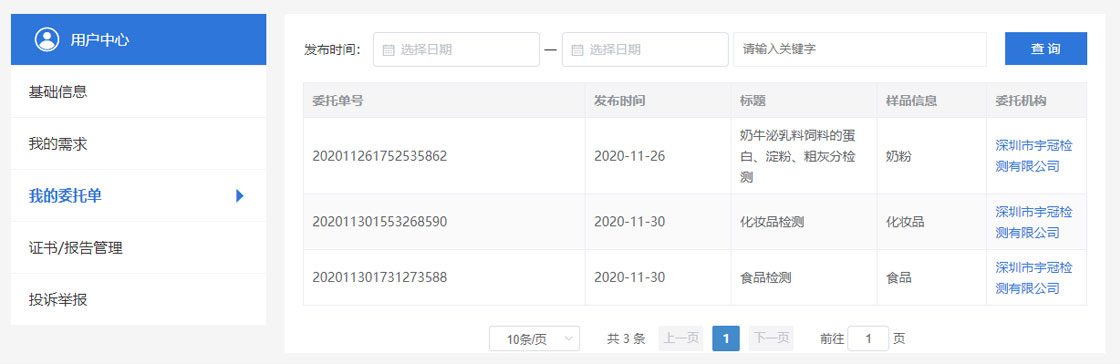
Task: Open the start date 选择日期 picker
Action: [456, 50]
